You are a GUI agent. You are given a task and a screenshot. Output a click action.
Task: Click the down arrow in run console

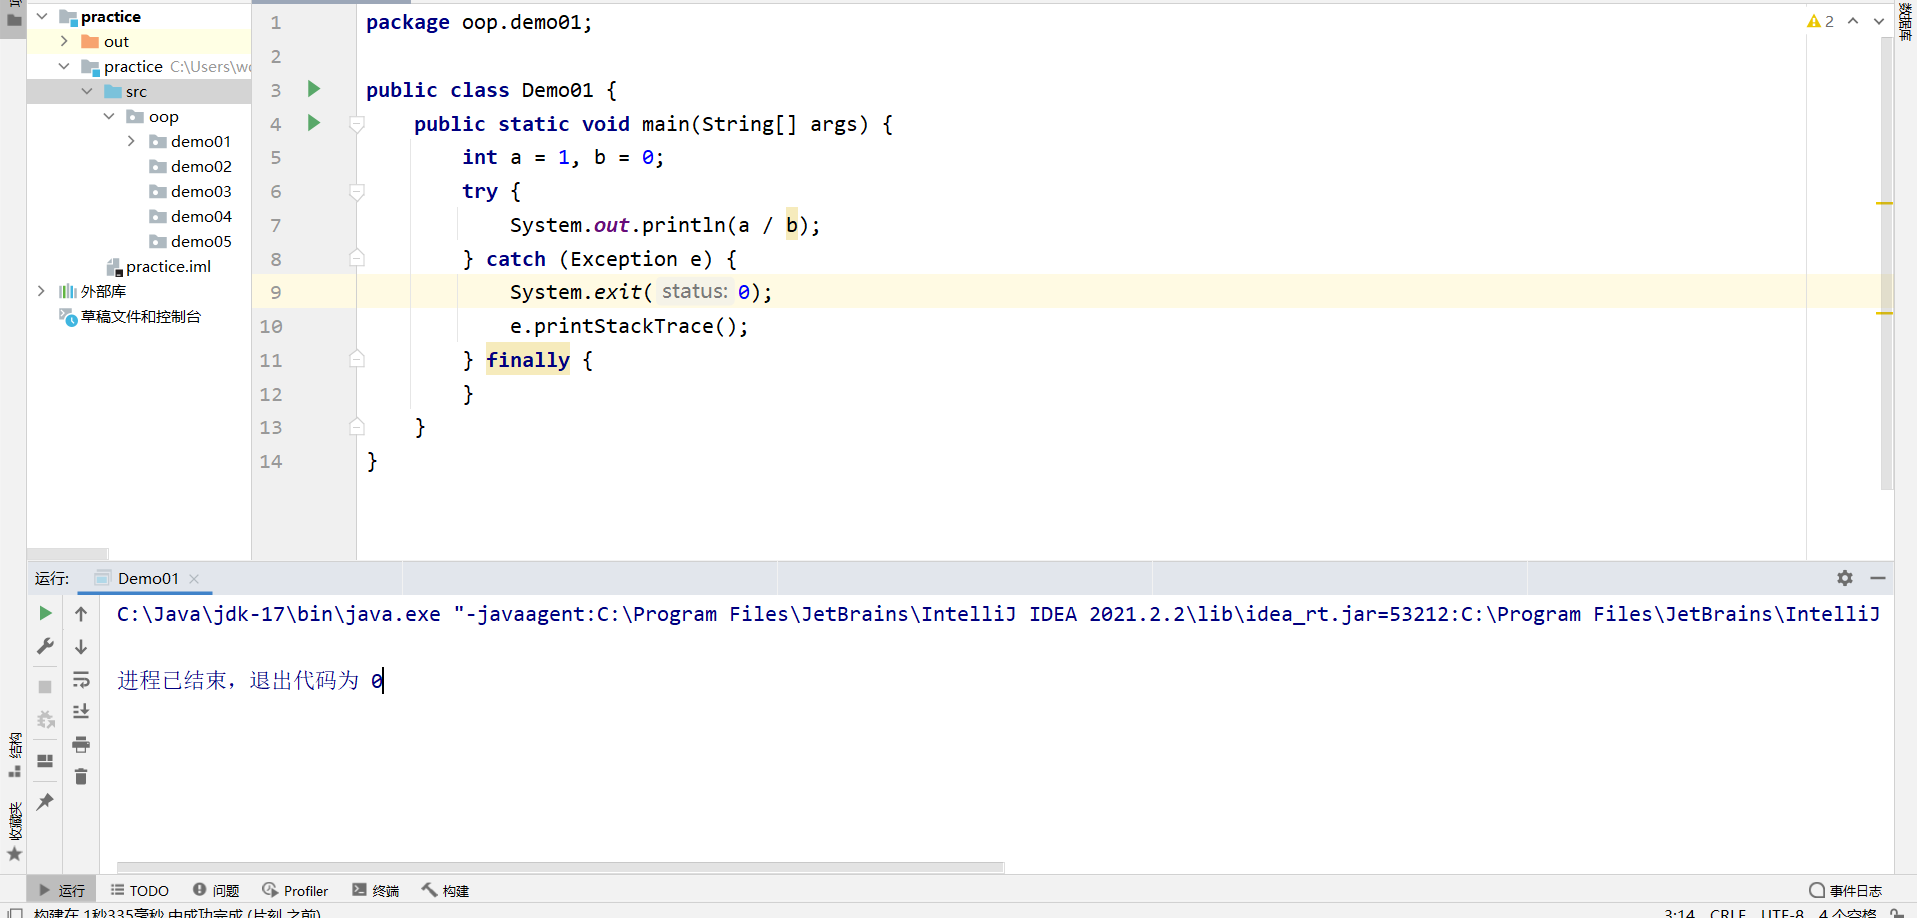81,646
